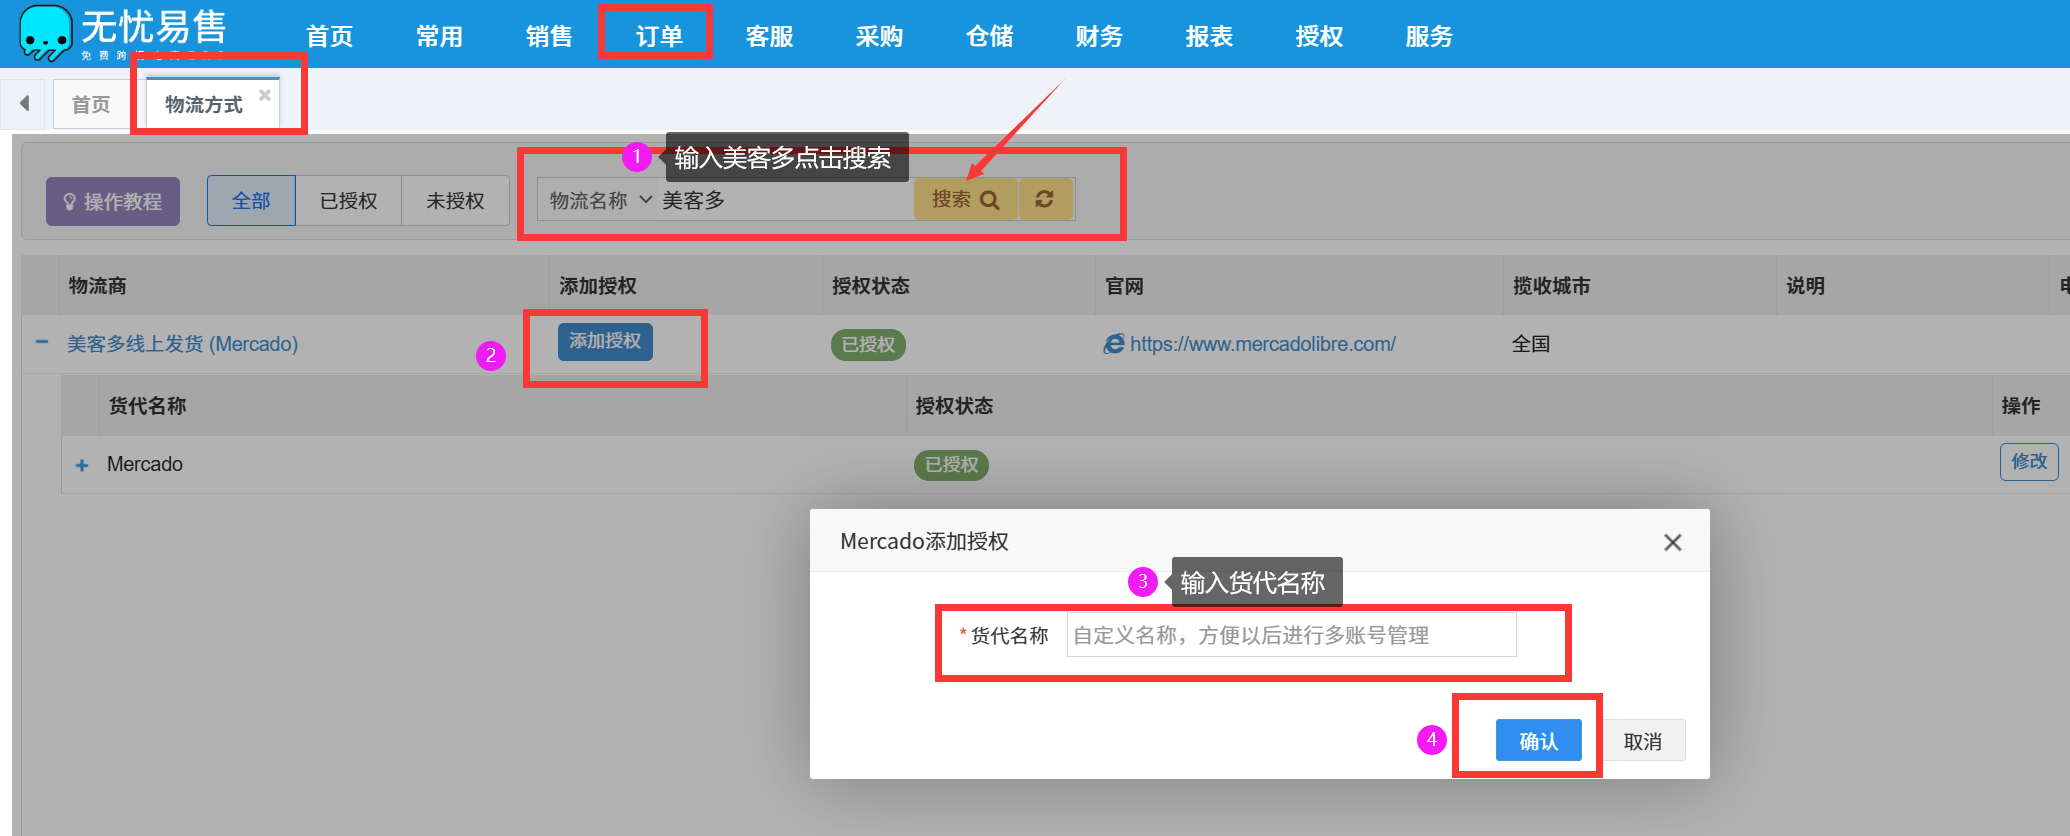
Task: Open the 首页 top menu
Action: (x=329, y=36)
